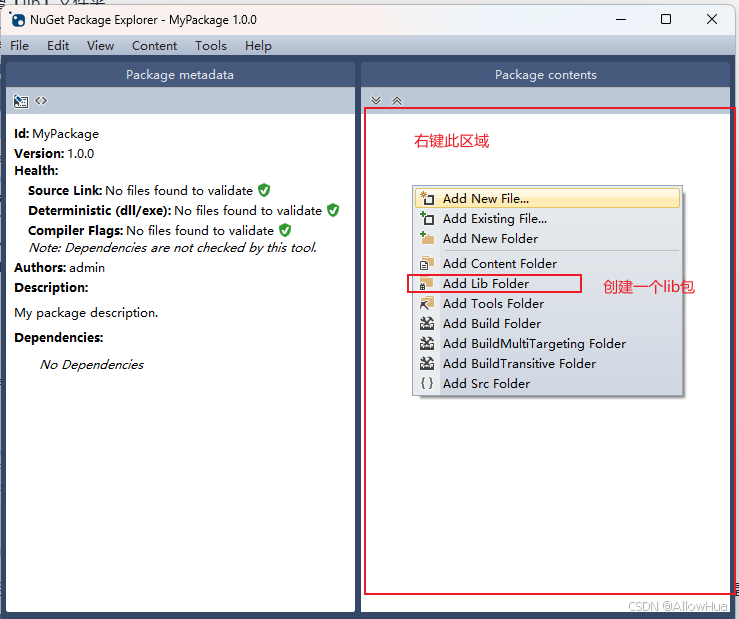Screen dimensions: 739x619
Task: Expand all package contents with double-down chevron
Action: (376, 100)
